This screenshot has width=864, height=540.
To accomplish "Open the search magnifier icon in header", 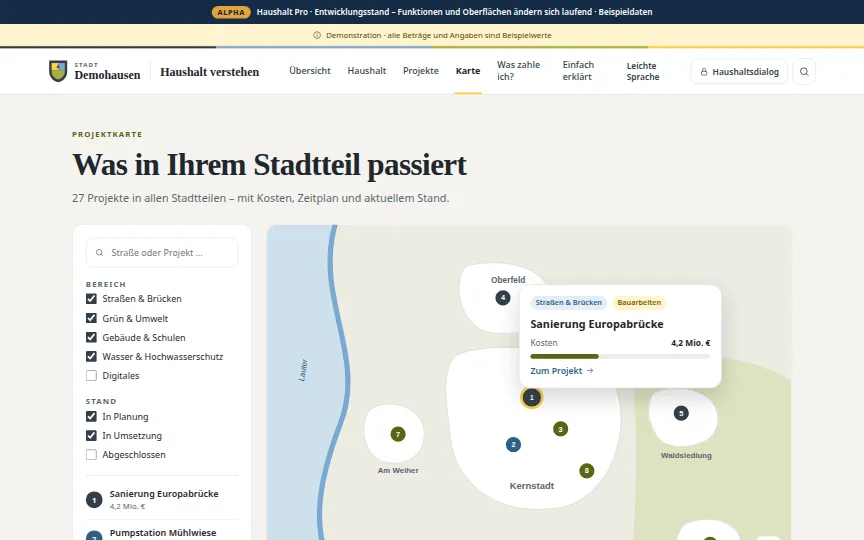I will (x=804, y=72).
